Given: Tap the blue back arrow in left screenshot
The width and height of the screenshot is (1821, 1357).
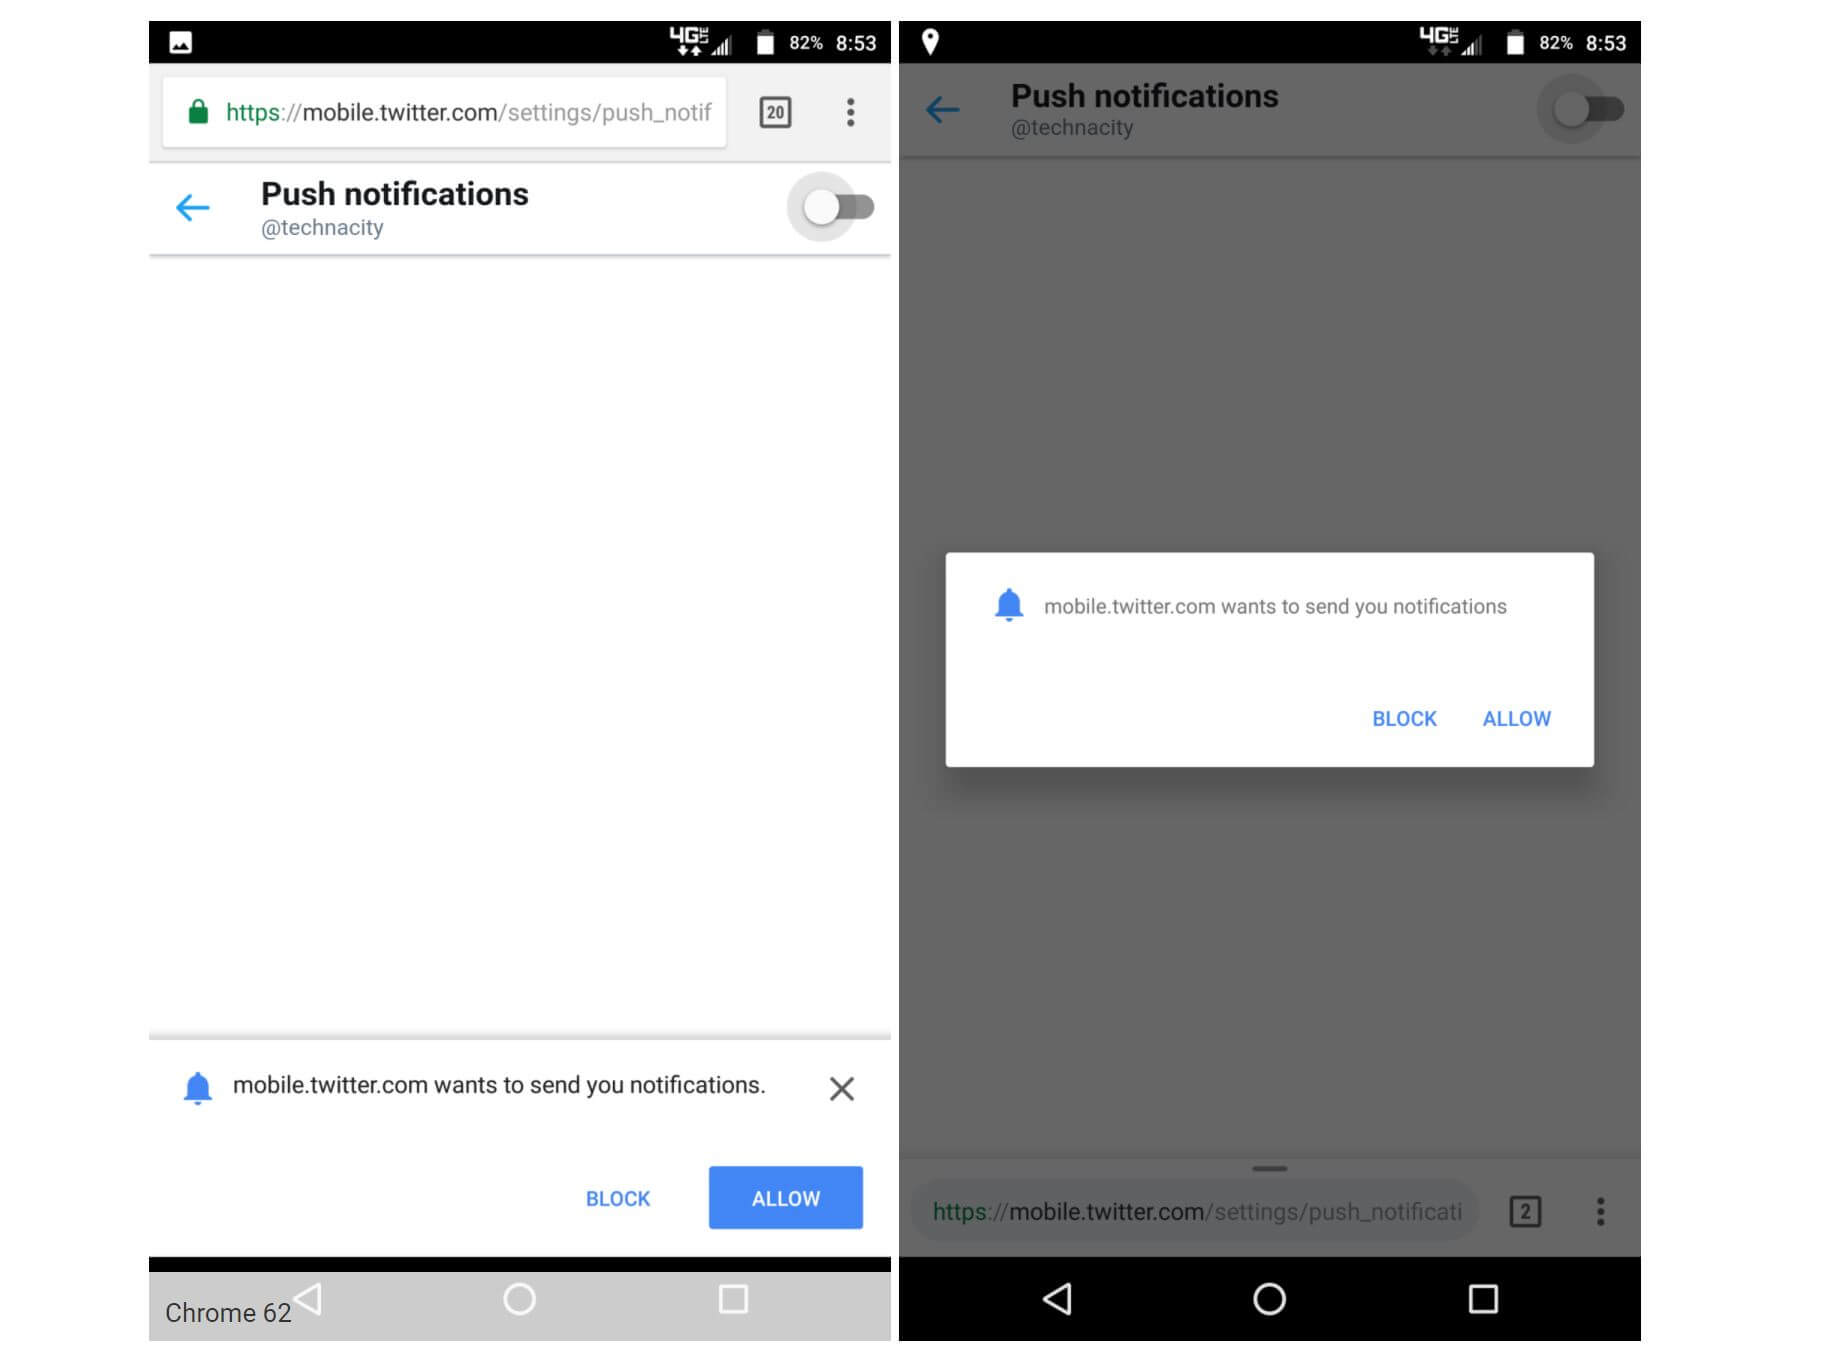Looking at the screenshot, I should (192, 208).
